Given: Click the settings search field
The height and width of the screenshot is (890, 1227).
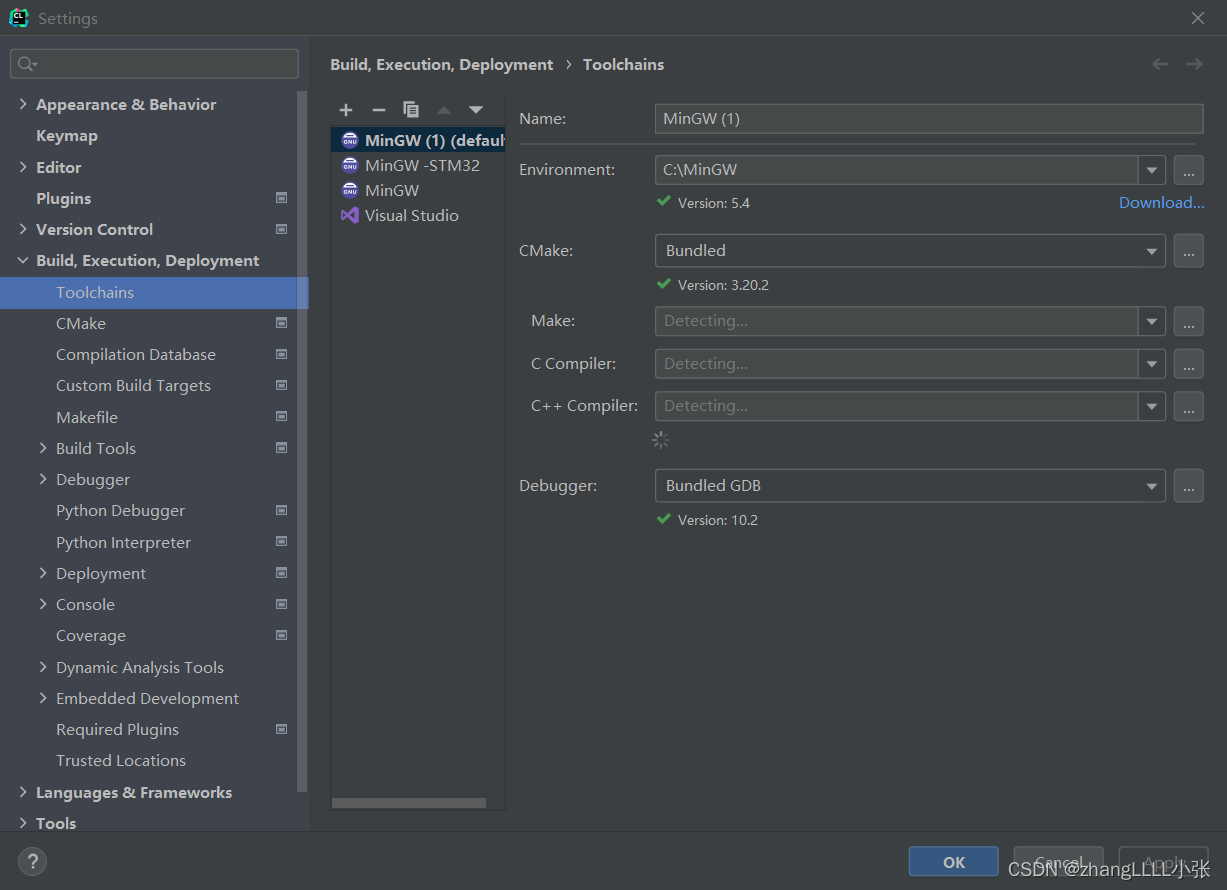Looking at the screenshot, I should click(x=155, y=64).
